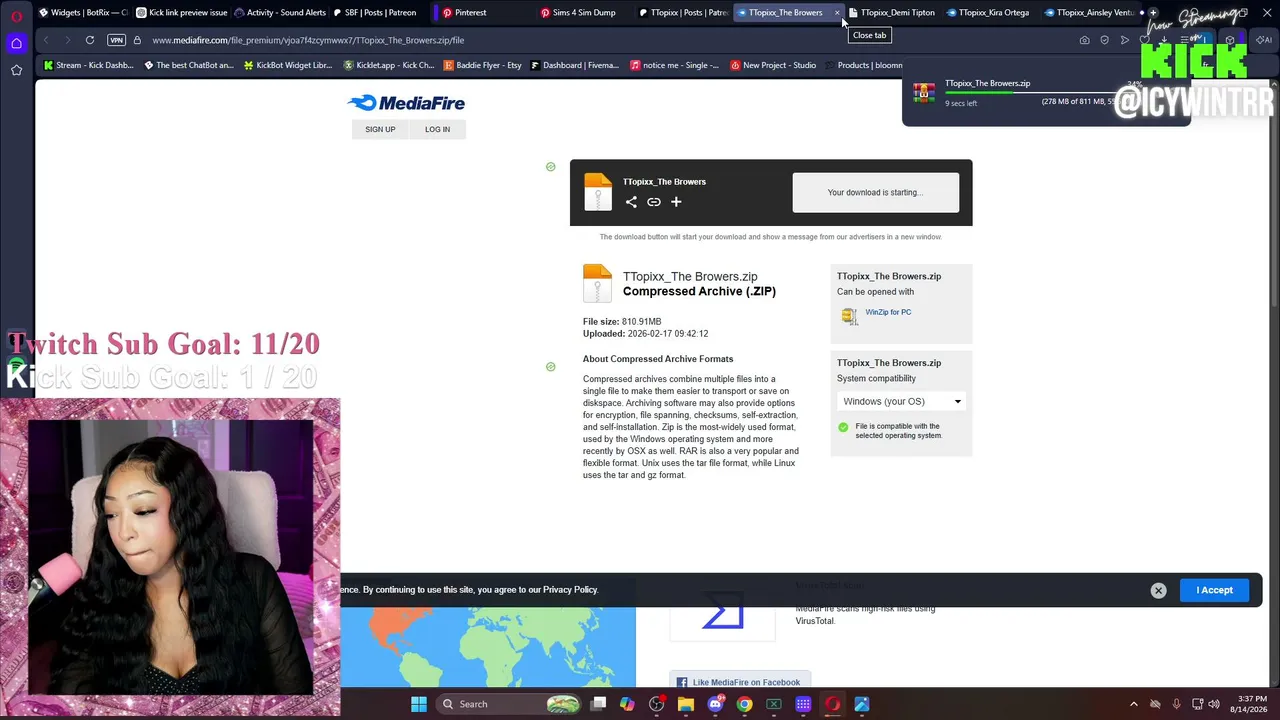Open the best ChatBot bookmark
1280x720 pixels.
coord(189,65)
